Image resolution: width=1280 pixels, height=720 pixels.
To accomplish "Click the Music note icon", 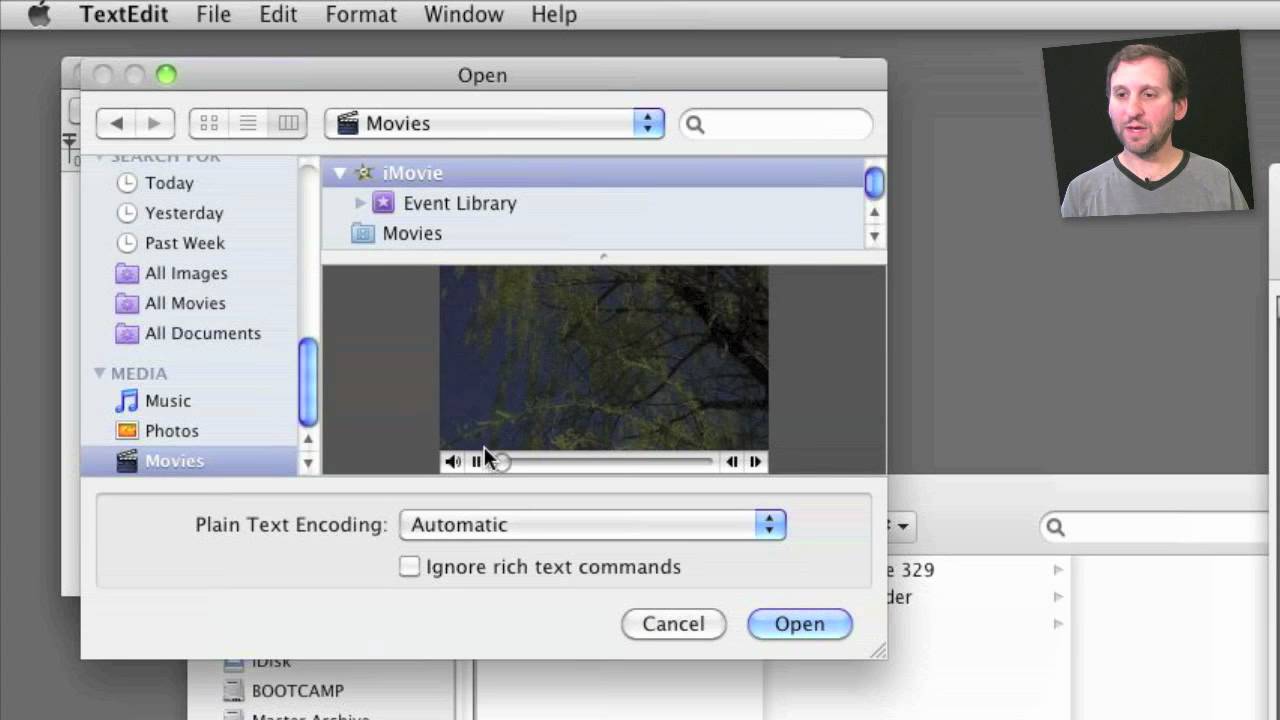I will point(126,401).
